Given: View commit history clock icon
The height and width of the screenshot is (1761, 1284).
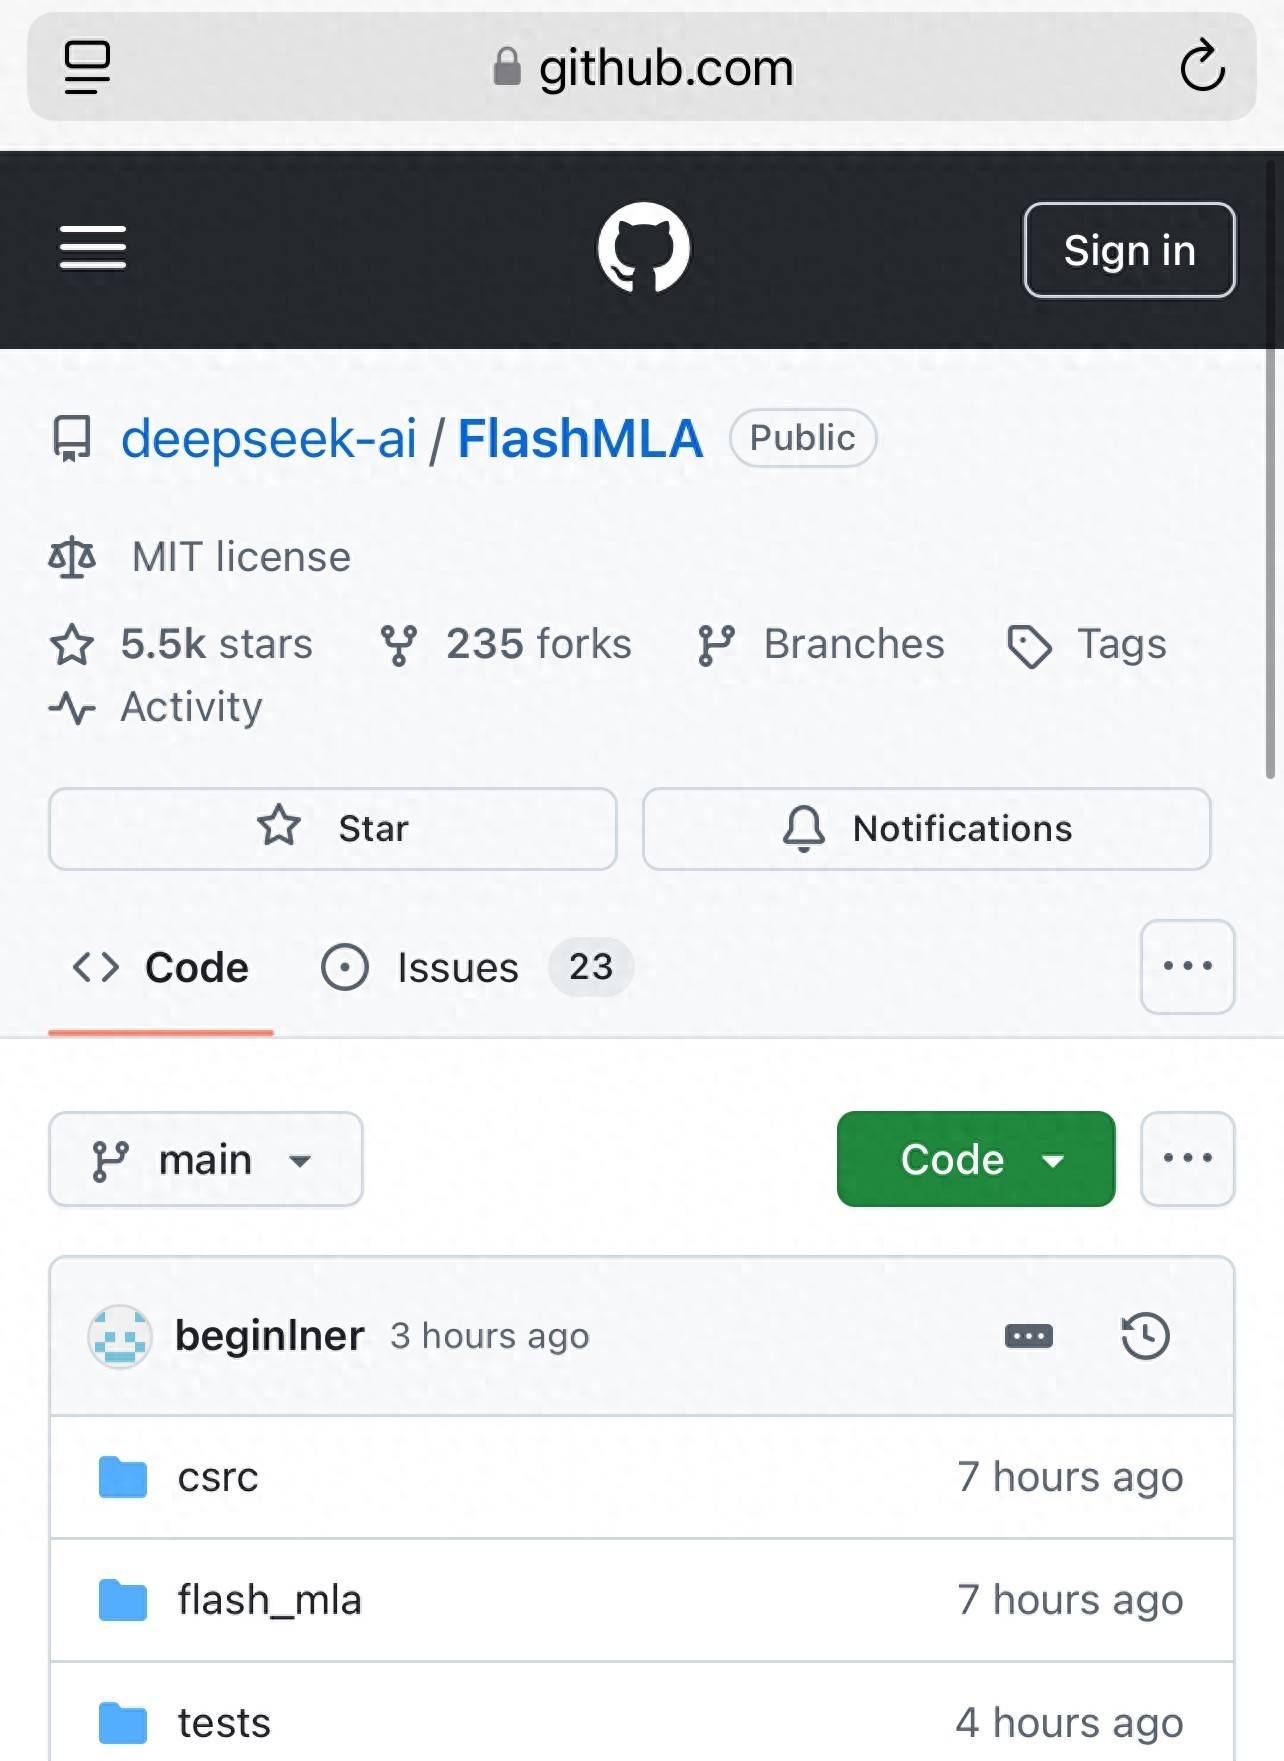Looking at the screenshot, I should tap(1145, 1336).
